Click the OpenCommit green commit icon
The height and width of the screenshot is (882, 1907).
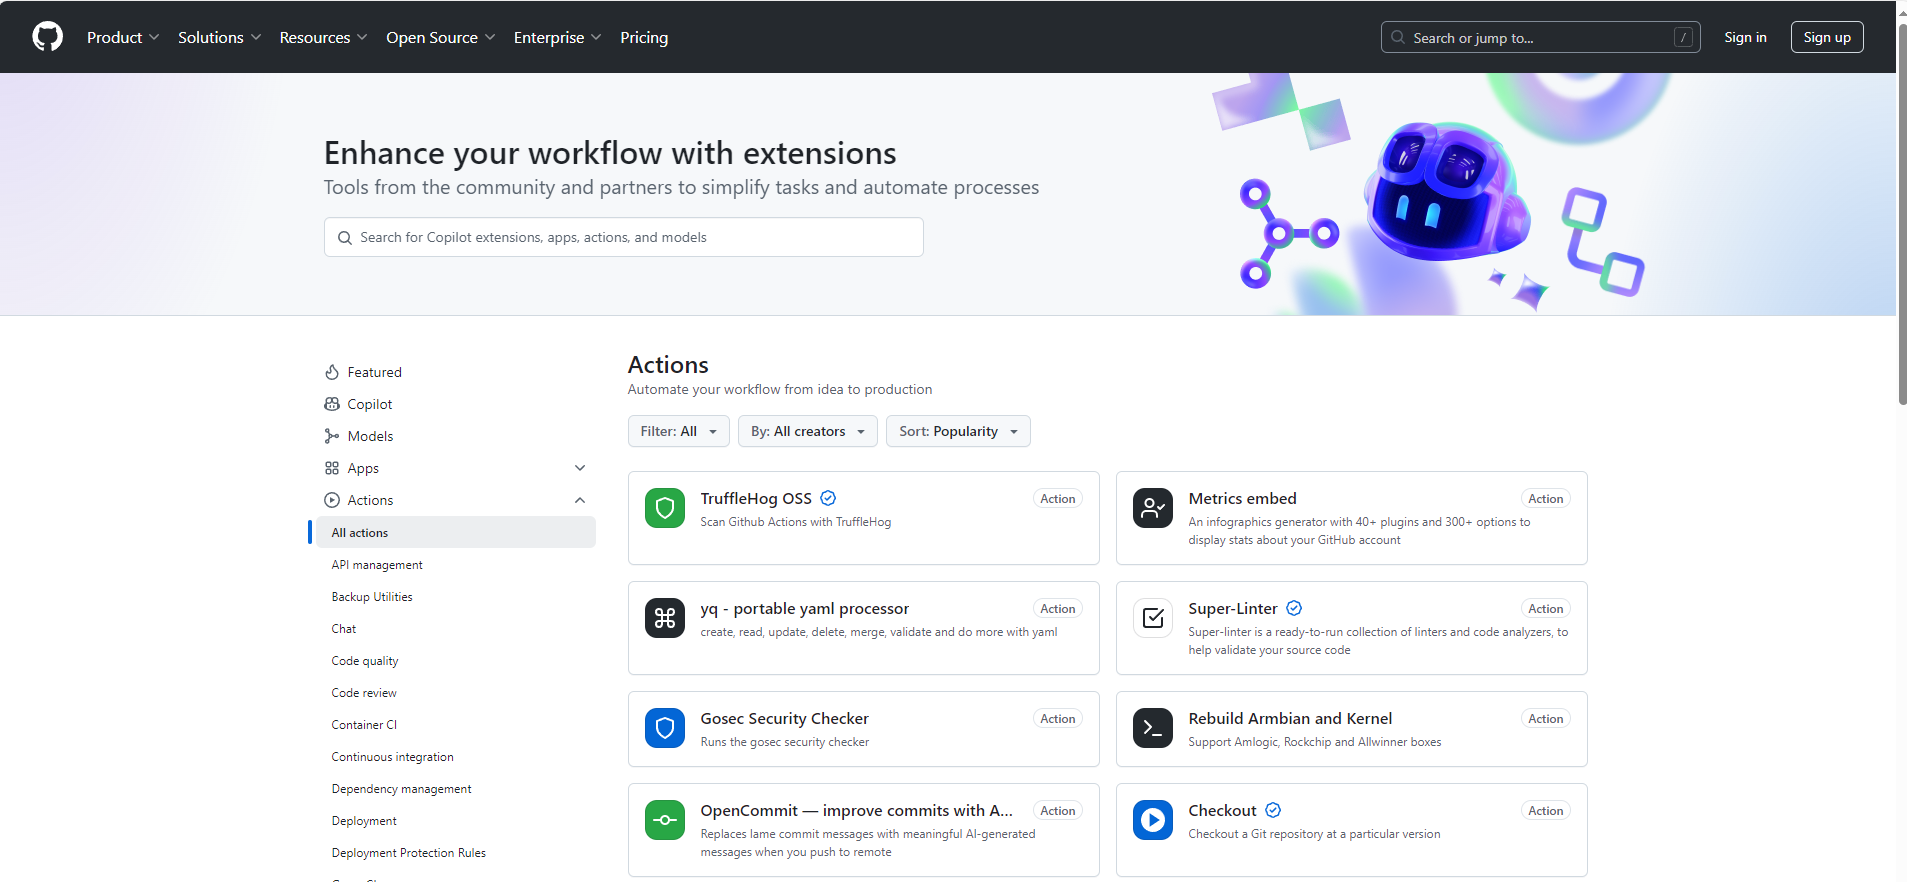(665, 820)
